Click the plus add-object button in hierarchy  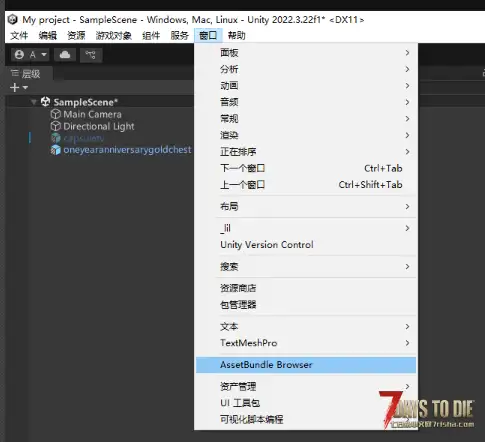15,88
